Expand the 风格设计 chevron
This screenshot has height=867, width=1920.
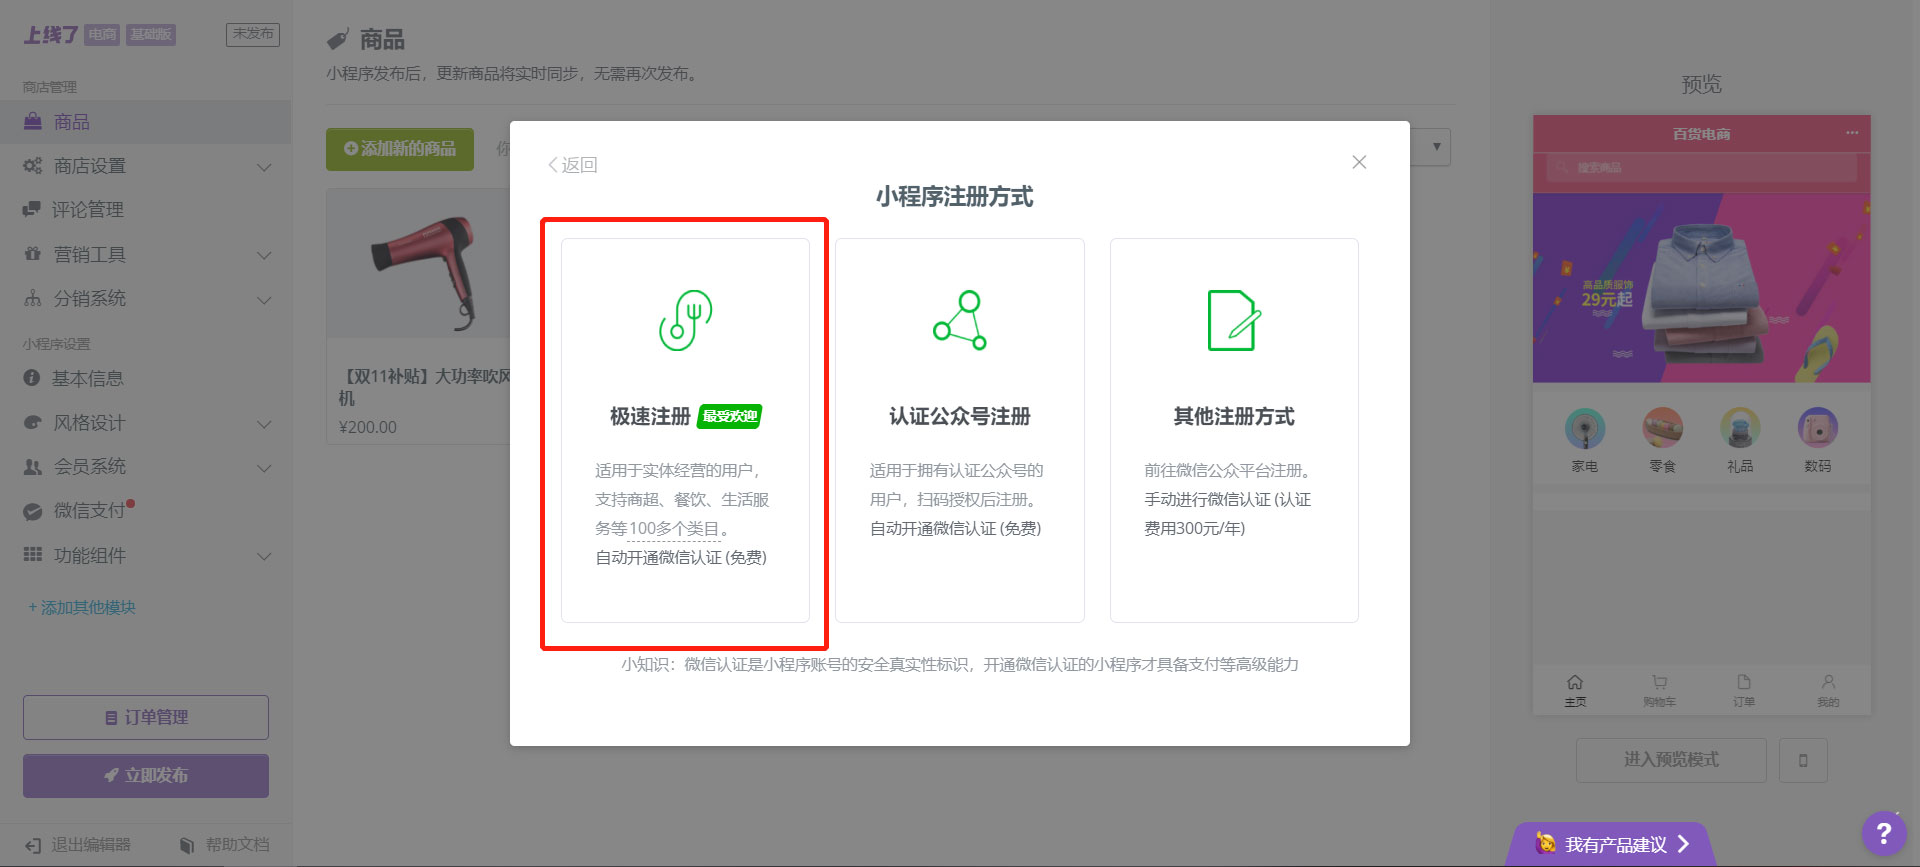[264, 424]
